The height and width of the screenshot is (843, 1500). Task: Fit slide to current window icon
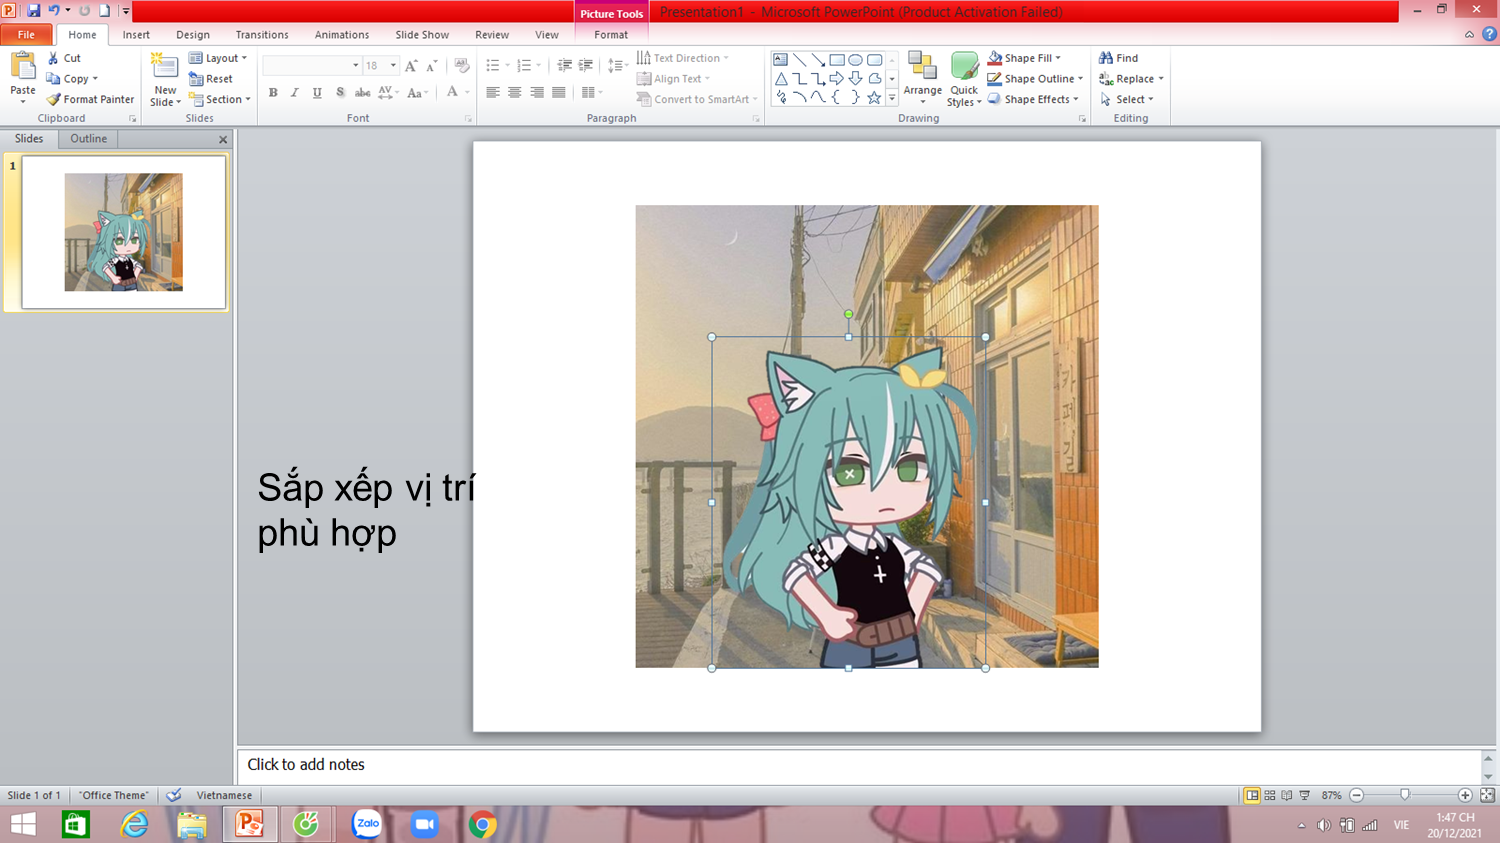[1487, 795]
